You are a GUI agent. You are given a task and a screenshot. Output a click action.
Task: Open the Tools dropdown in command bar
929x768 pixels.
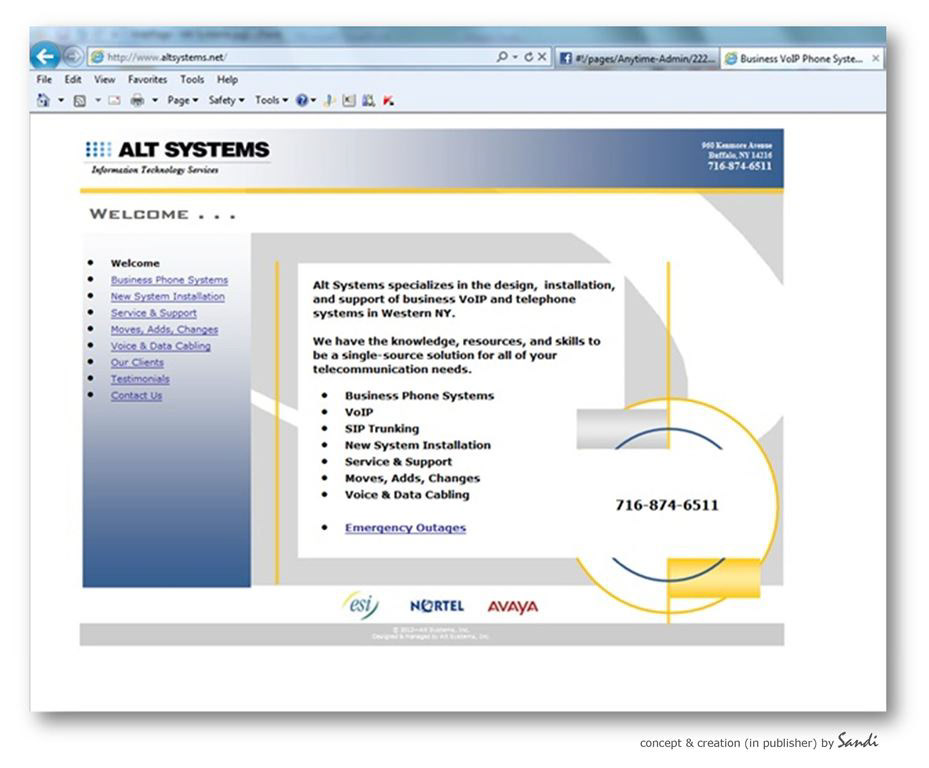click(271, 100)
